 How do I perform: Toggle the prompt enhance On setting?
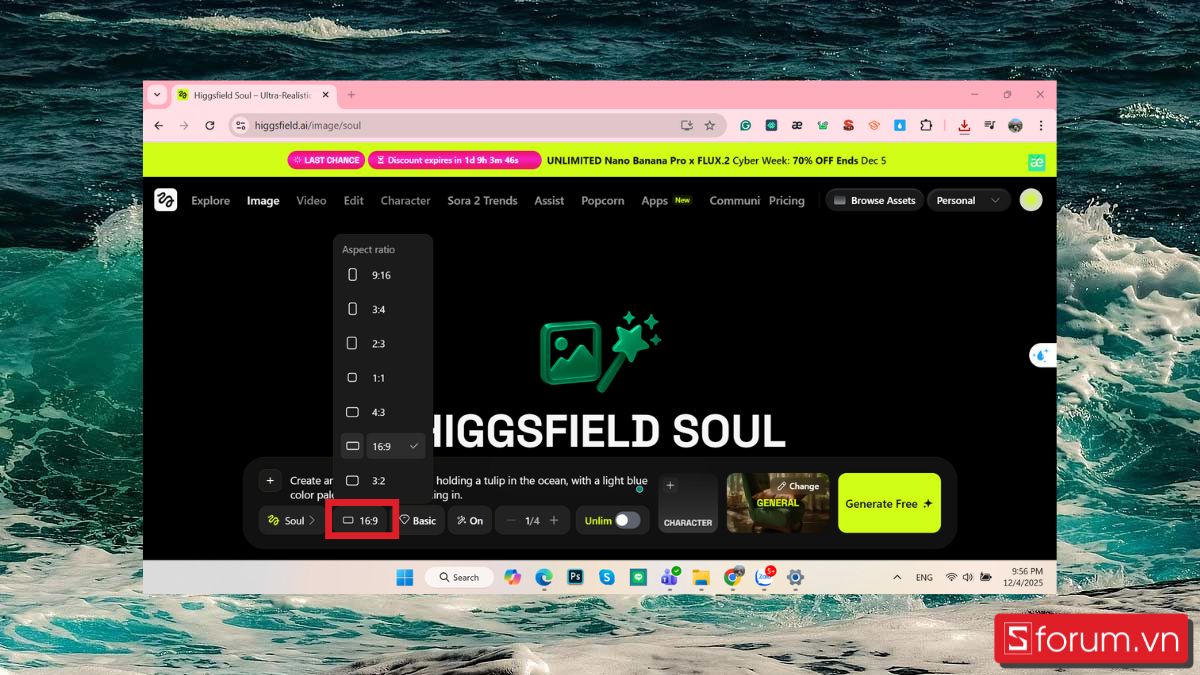click(x=469, y=520)
